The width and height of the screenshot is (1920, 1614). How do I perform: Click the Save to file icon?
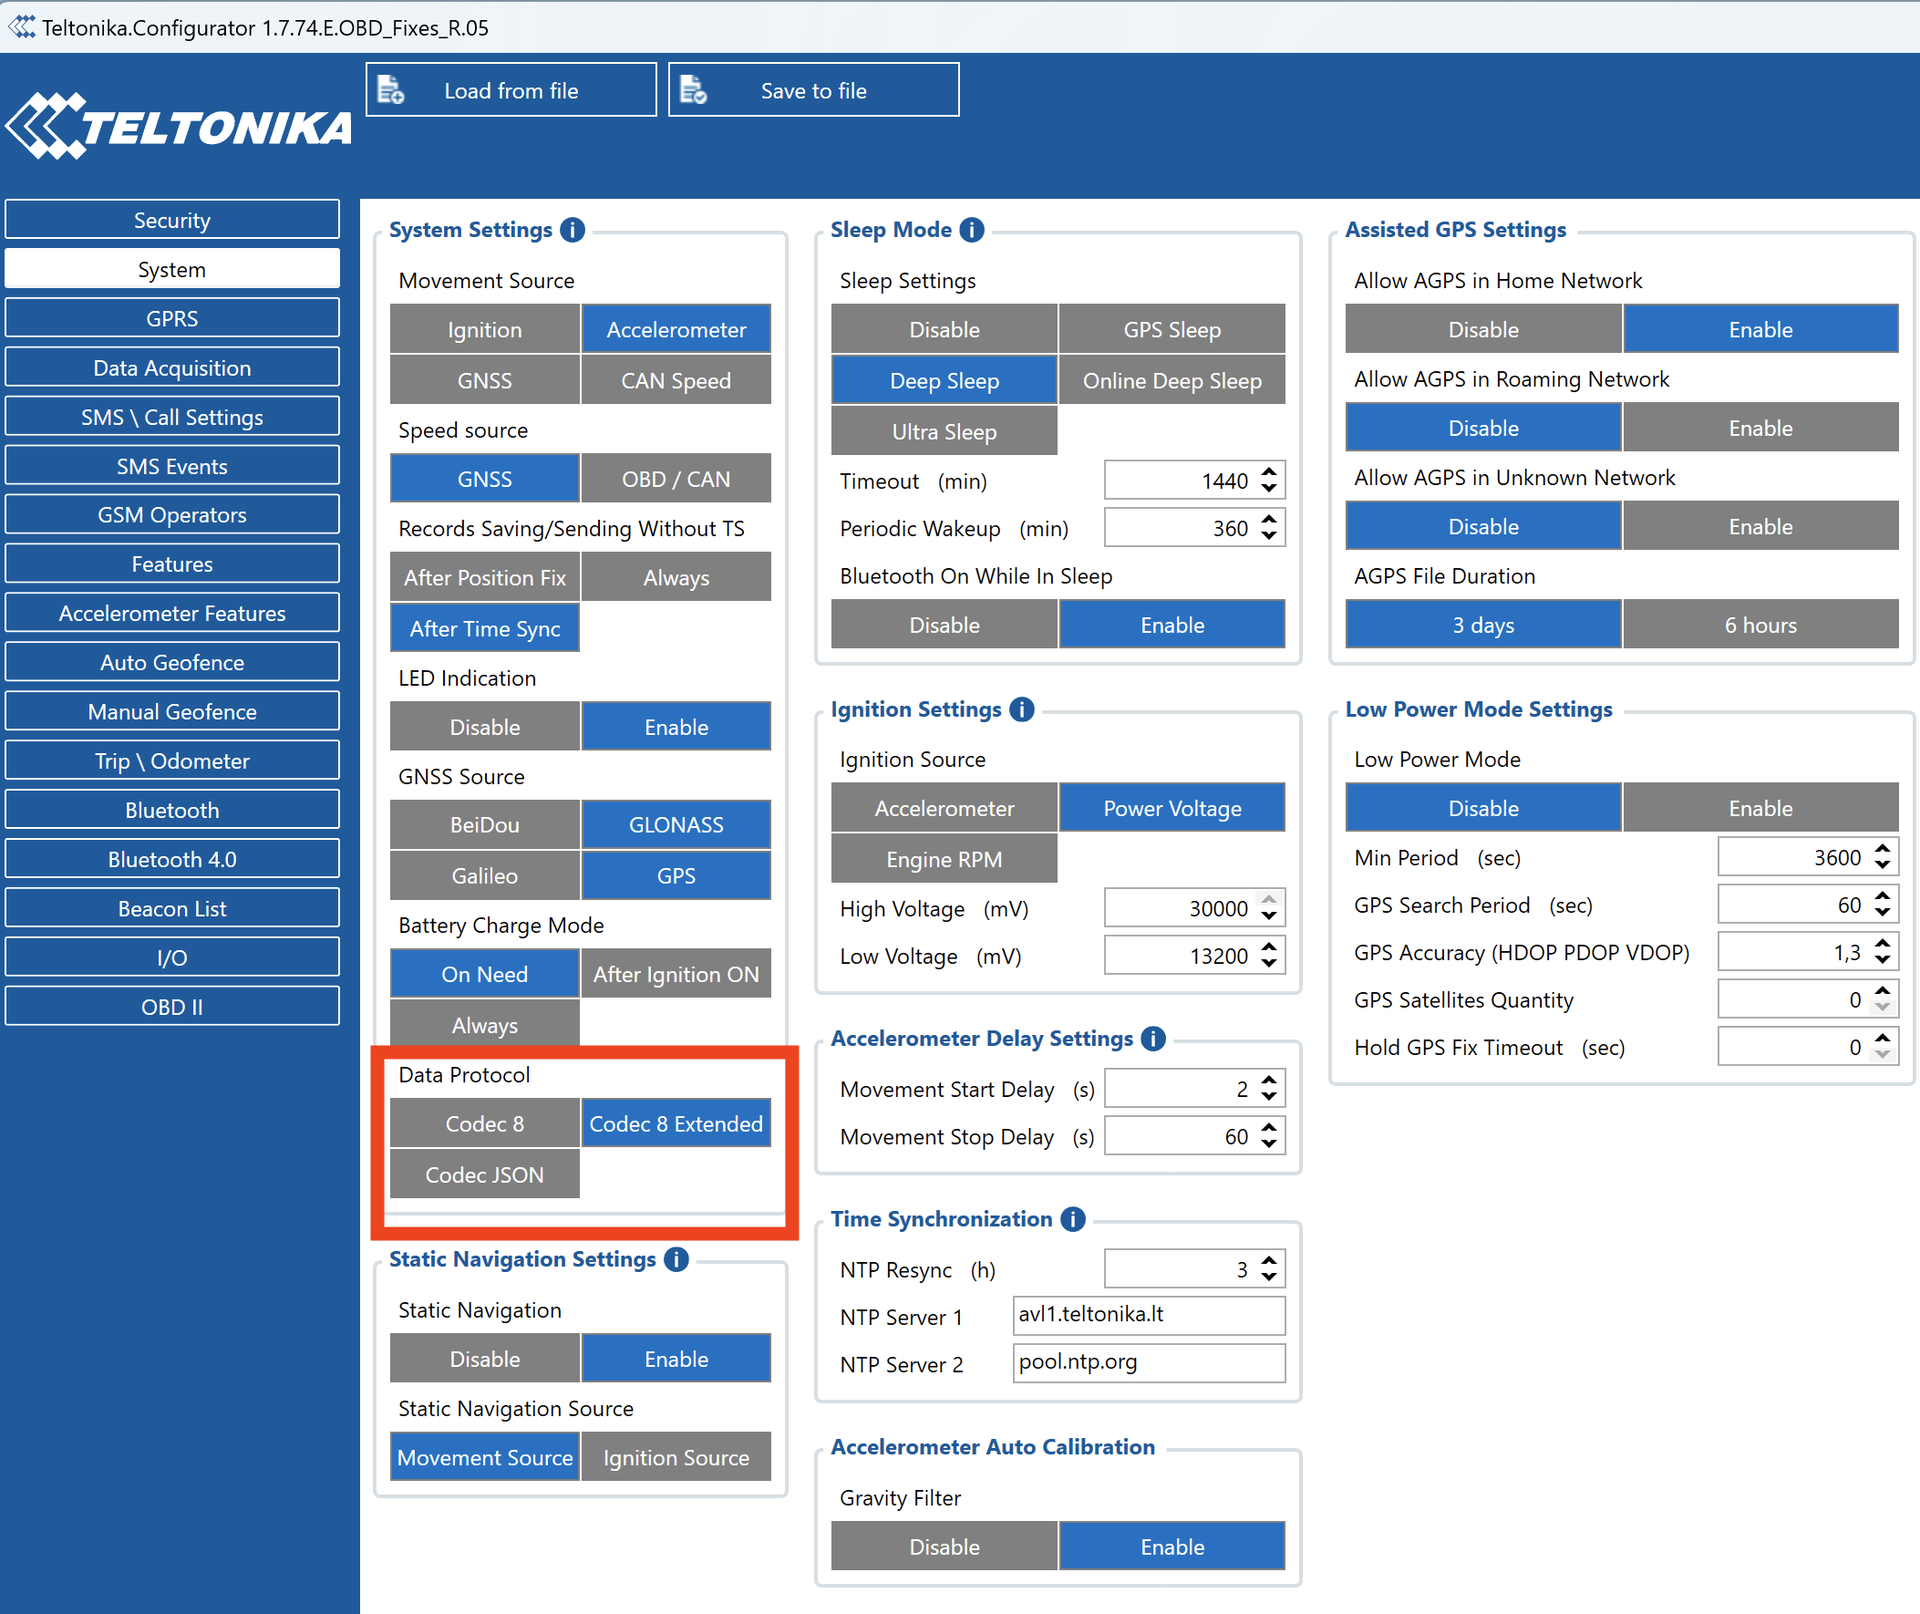pyautogui.click(x=693, y=90)
